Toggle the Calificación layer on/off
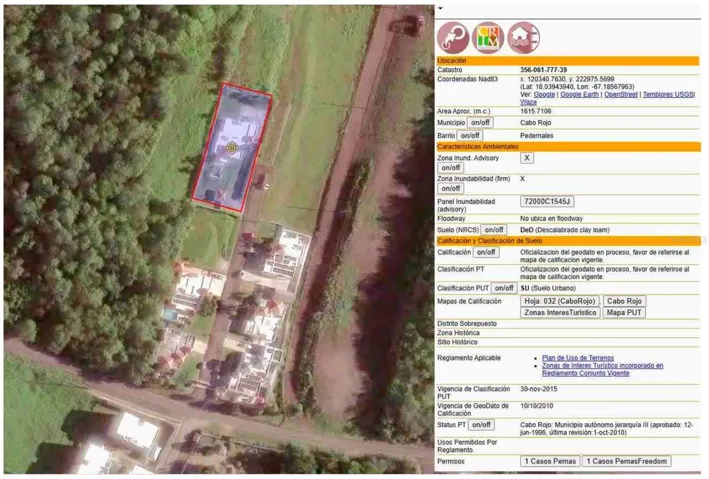 (486, 252)
